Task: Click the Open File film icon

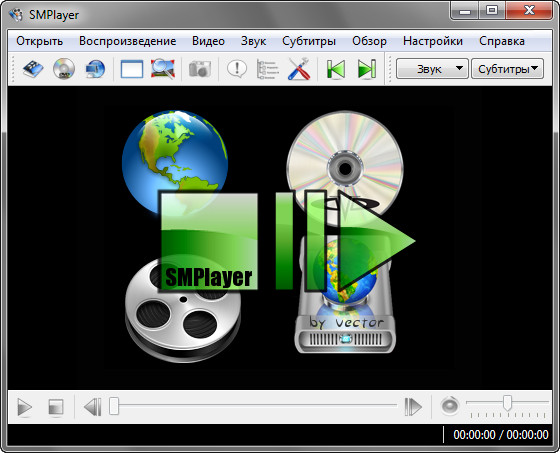Action: pyautogui.click(x=33, y=69)
